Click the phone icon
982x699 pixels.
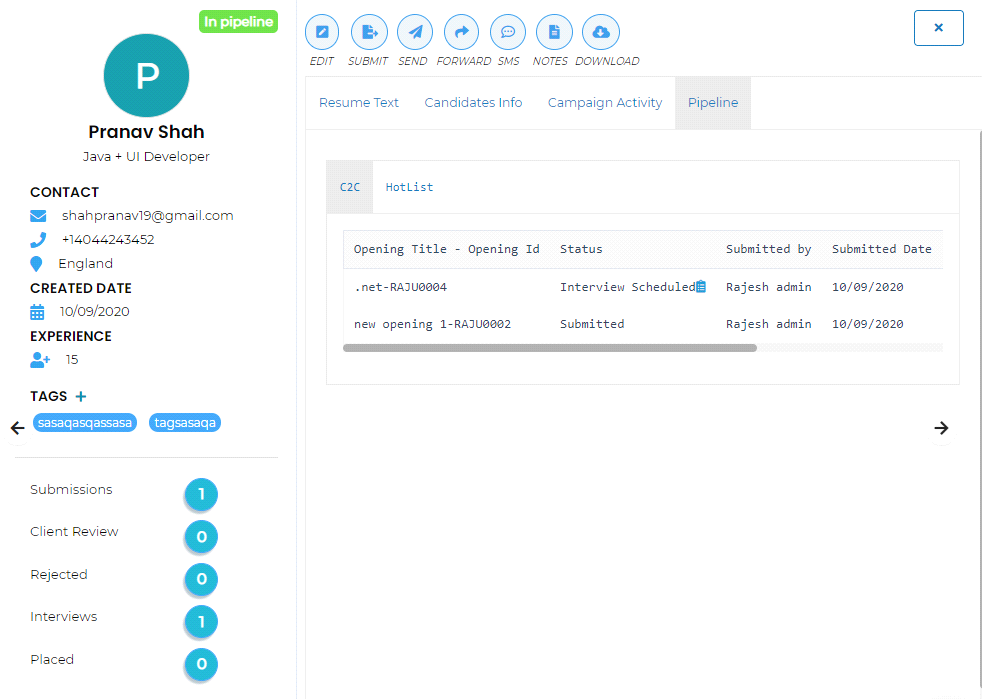(38, 240)
